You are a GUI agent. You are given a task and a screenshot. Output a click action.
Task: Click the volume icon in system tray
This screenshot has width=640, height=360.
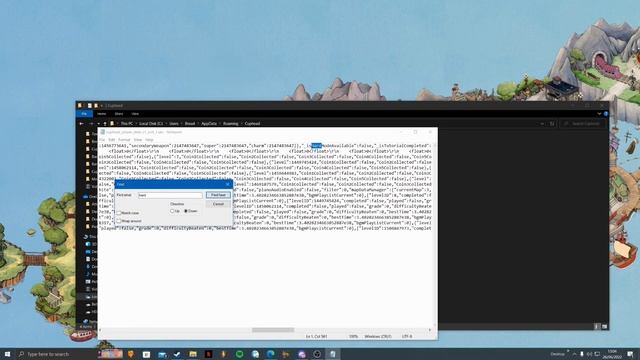click(589, 354)
